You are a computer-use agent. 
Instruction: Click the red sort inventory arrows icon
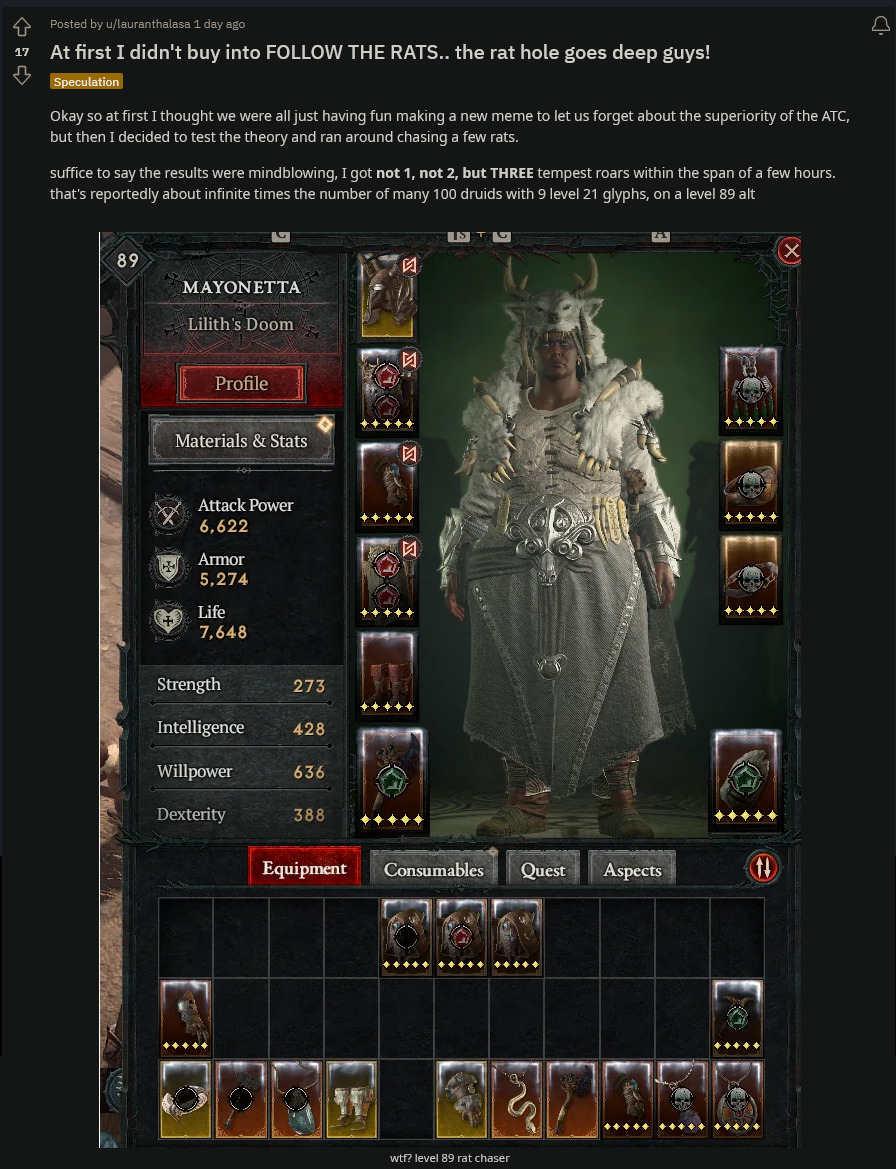pyautogui.click(x=763, y=867)
